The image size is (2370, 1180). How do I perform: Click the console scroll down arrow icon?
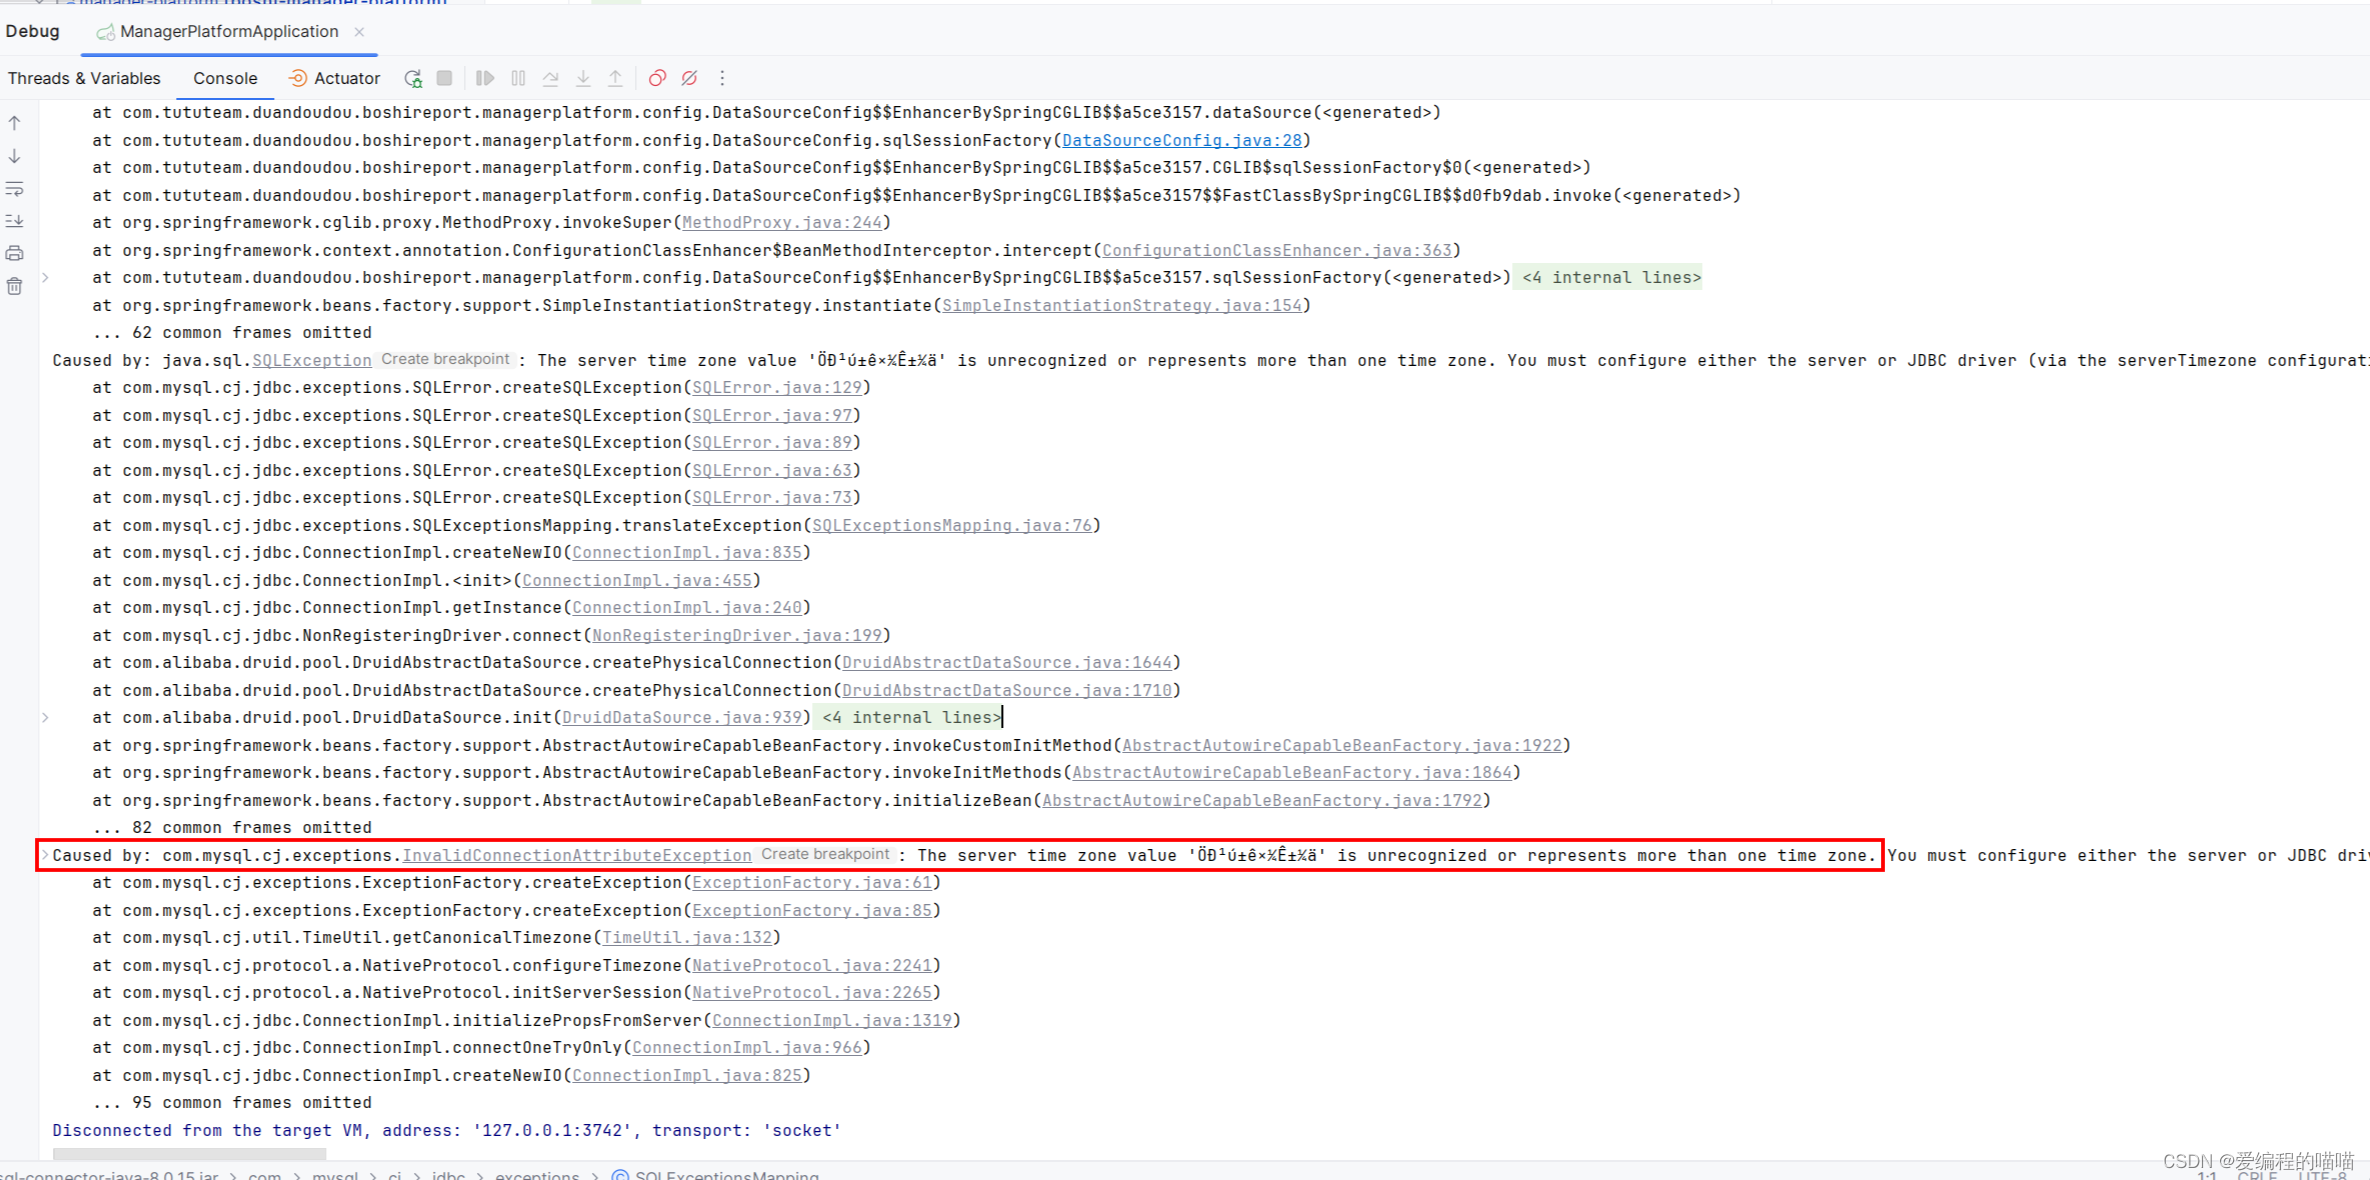click(15, 156)
